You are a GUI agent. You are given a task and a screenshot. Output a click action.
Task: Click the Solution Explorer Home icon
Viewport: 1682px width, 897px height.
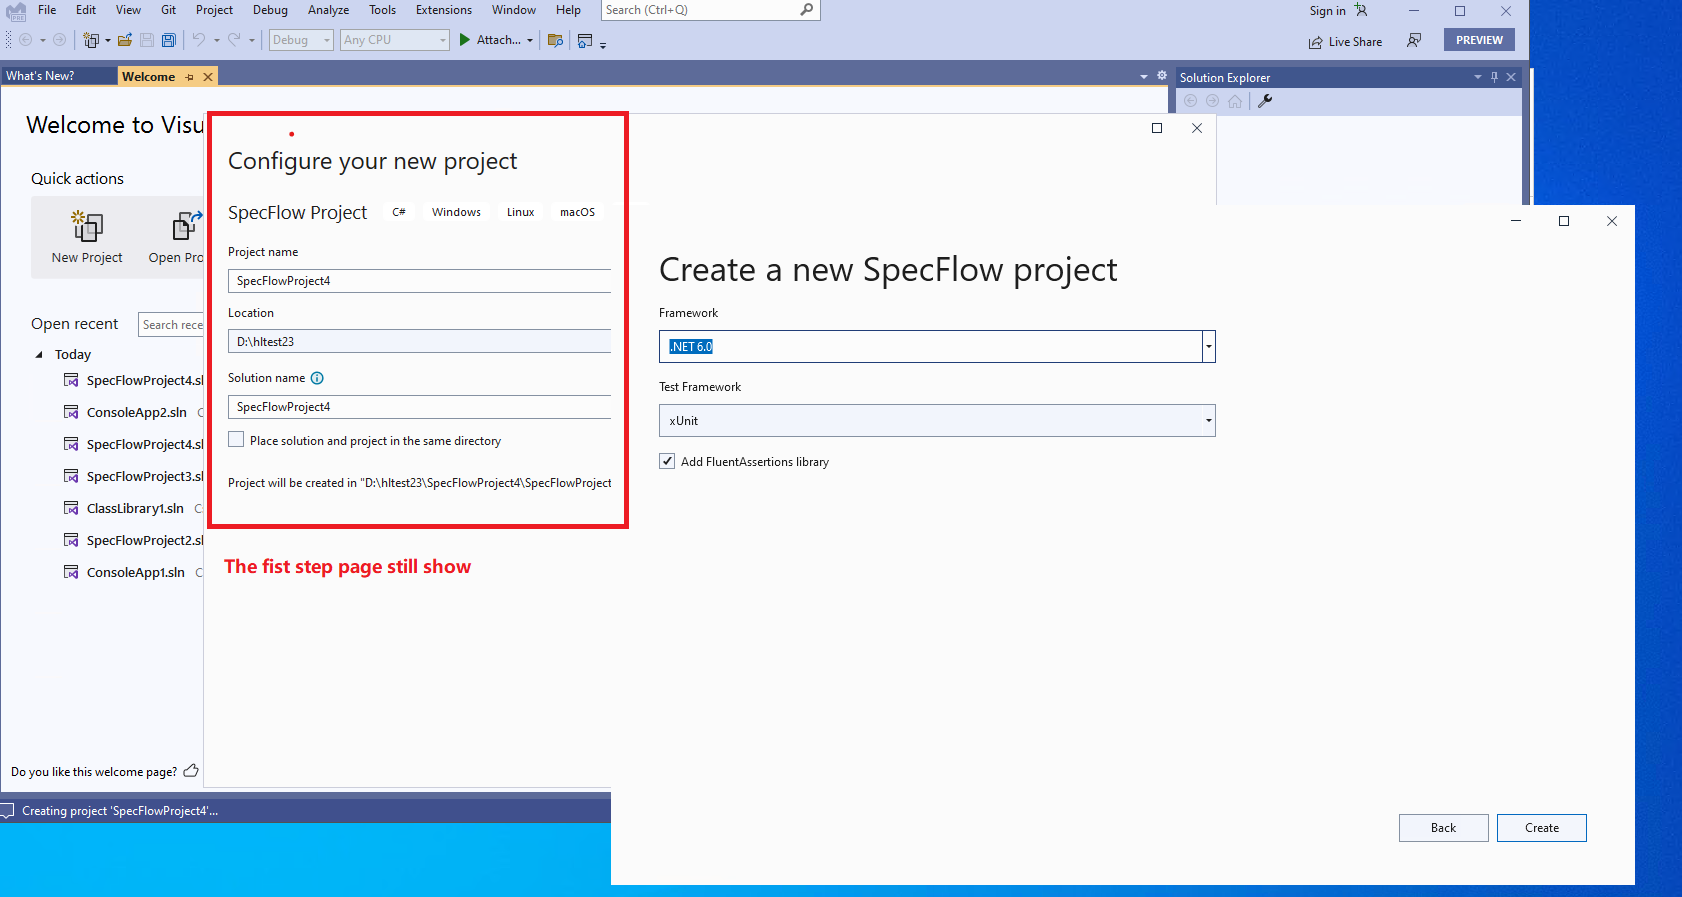[1235, 101]
